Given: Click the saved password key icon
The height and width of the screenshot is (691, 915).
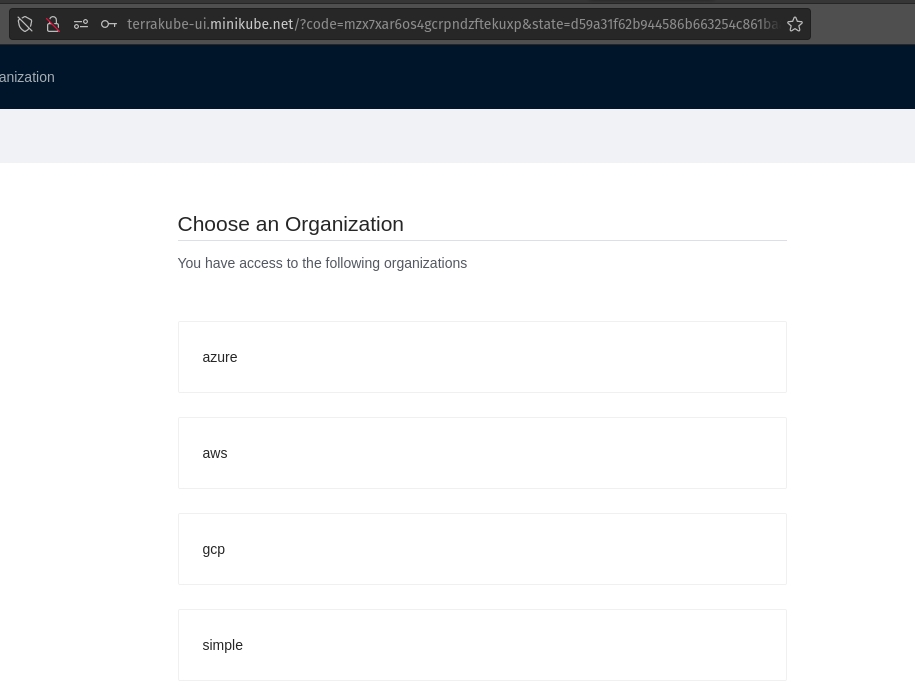Looking at the screenshot, I should [x=109, y=24].
